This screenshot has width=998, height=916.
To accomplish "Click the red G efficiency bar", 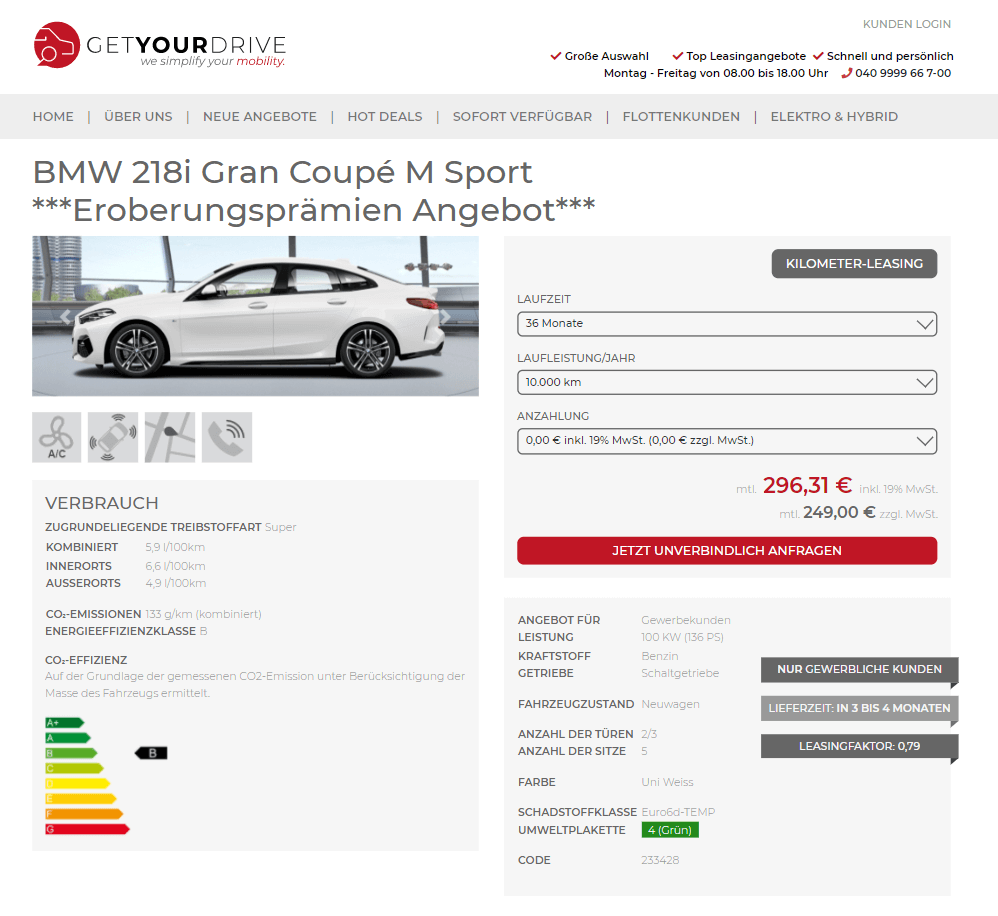I will (x=87, y=829).
